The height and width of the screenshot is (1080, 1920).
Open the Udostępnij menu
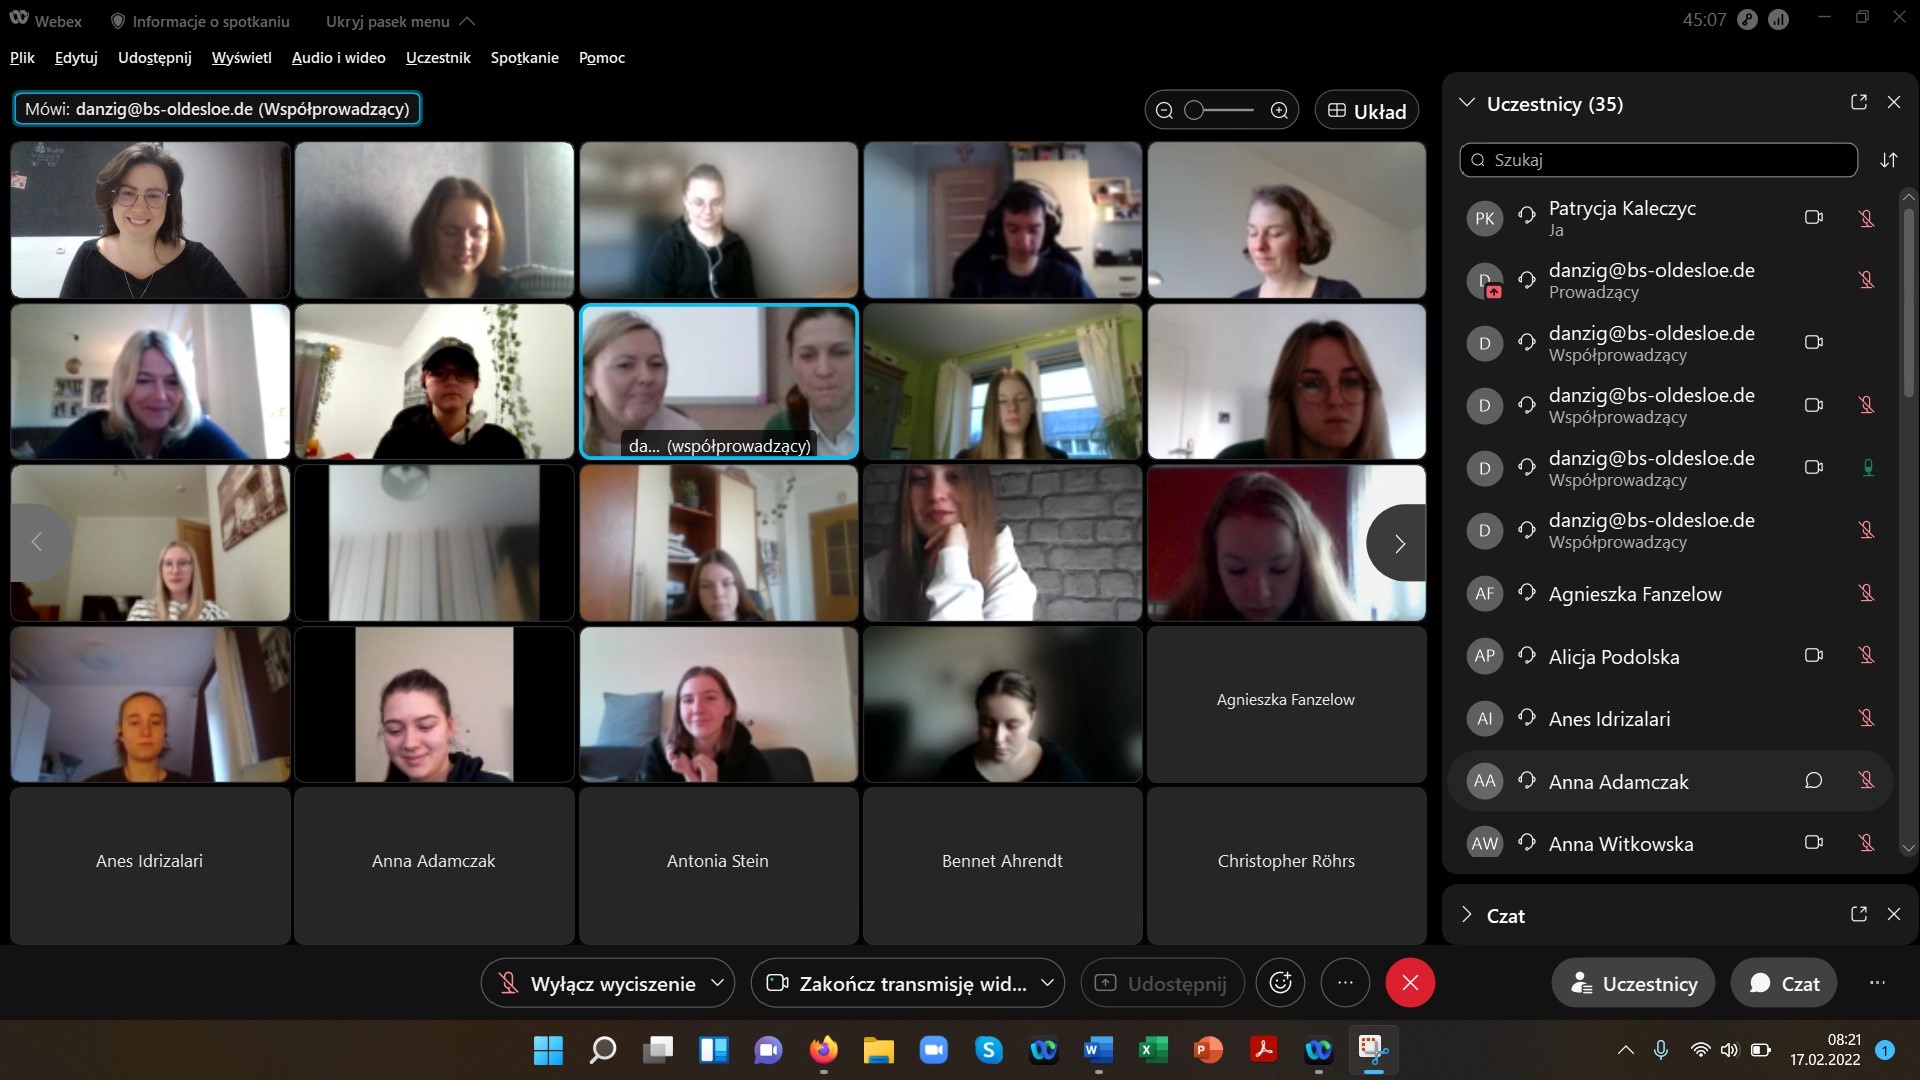tap(155, 58)
